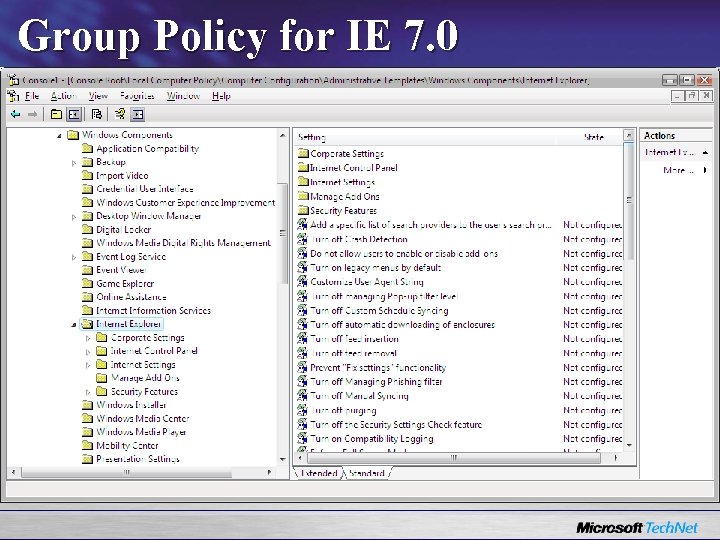Click the console icon in the title bar
The image size is (720, 540).
pyautogui.click(x=13, y=80)
